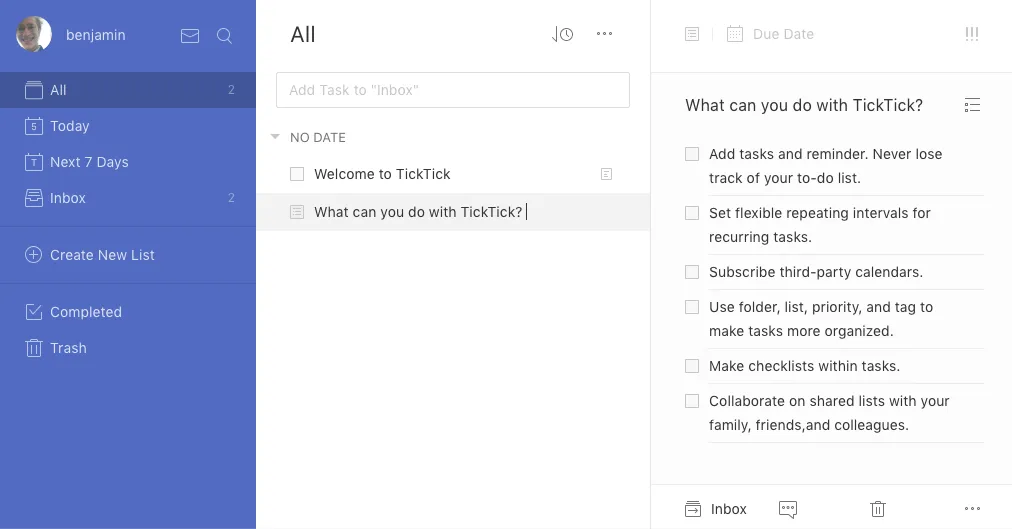
Task: Open the comments speech bubble icon
Action: 788,509
